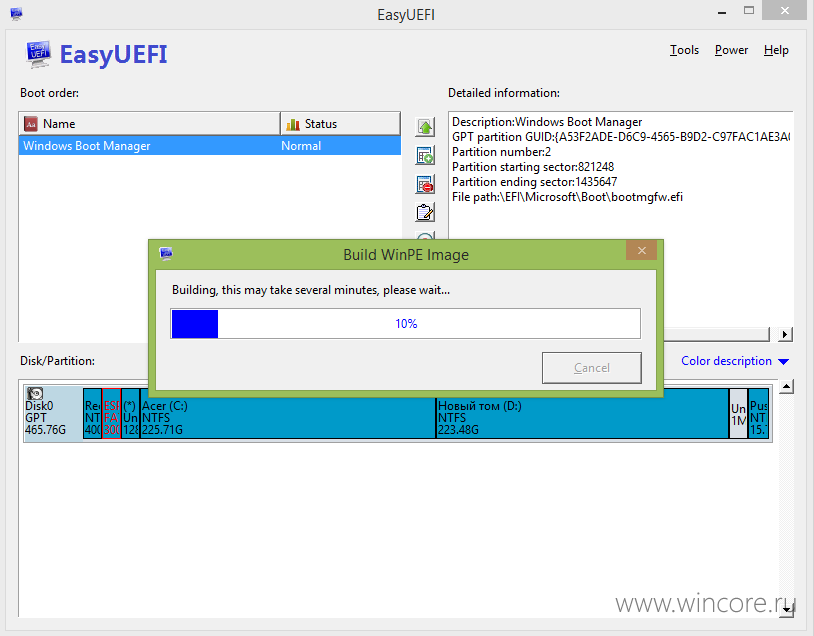The image size is (814, 636).
Task: Expand the Color description dropdown
Action: coord(735,361)
